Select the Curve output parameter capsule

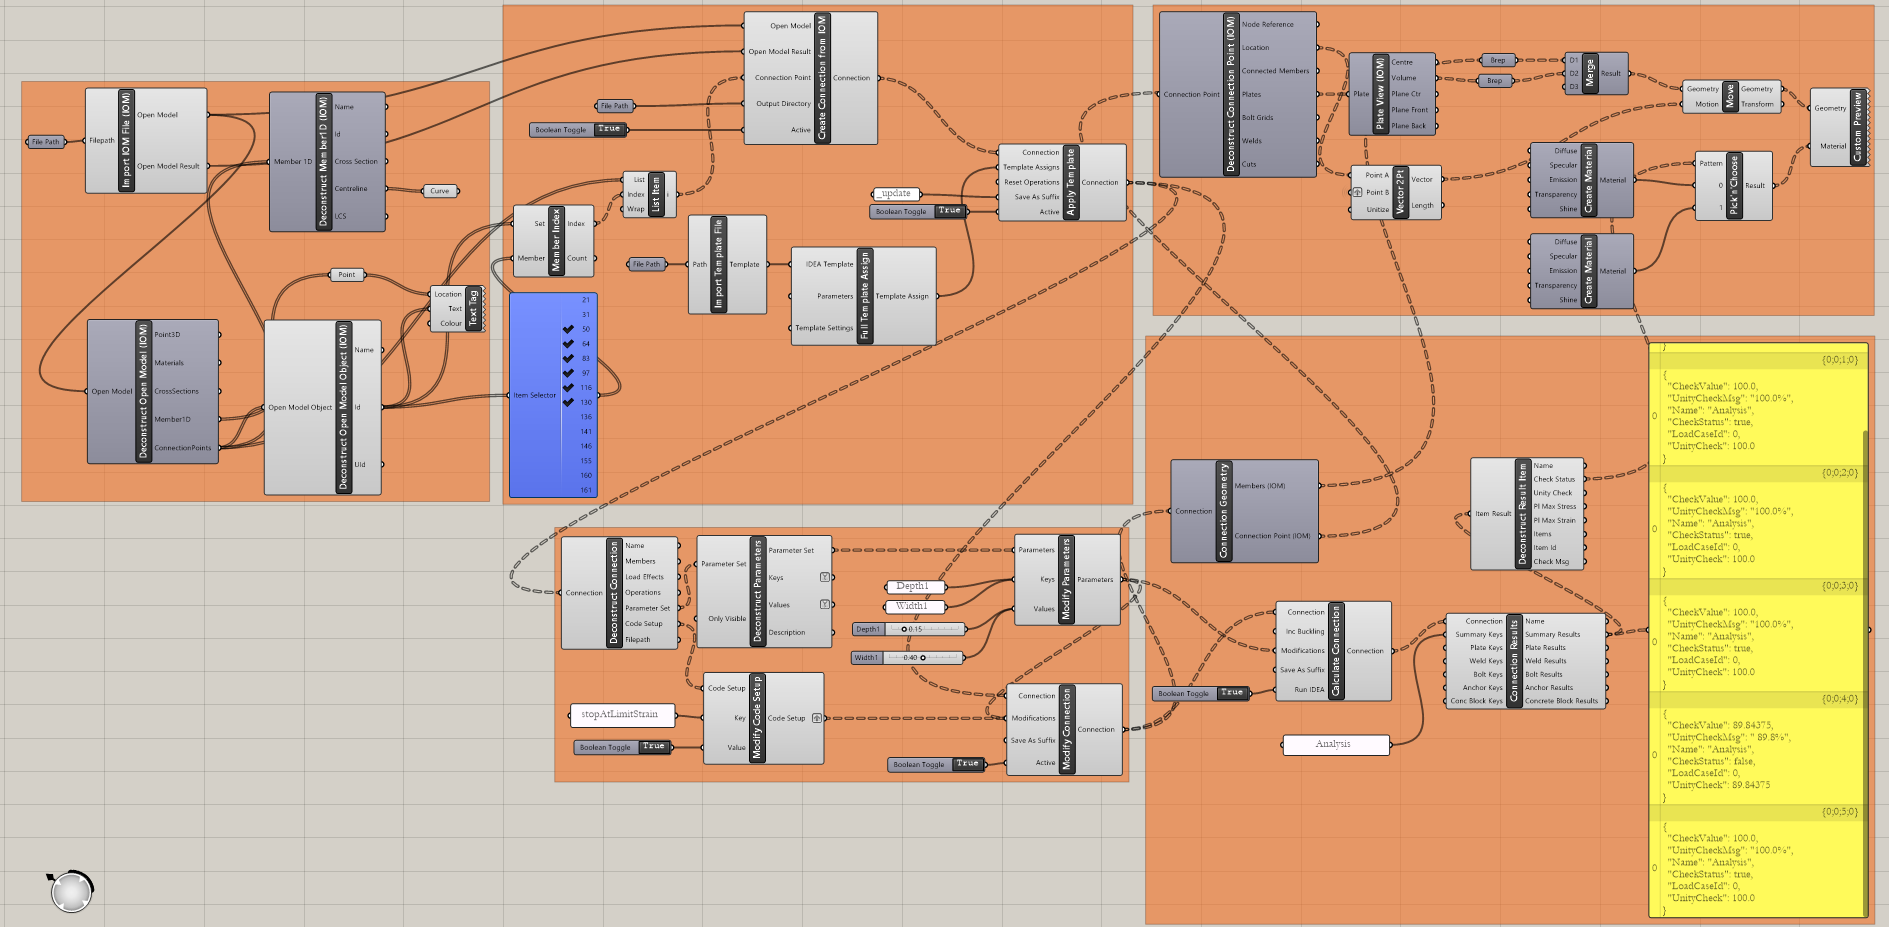click(x=438, y=190)
